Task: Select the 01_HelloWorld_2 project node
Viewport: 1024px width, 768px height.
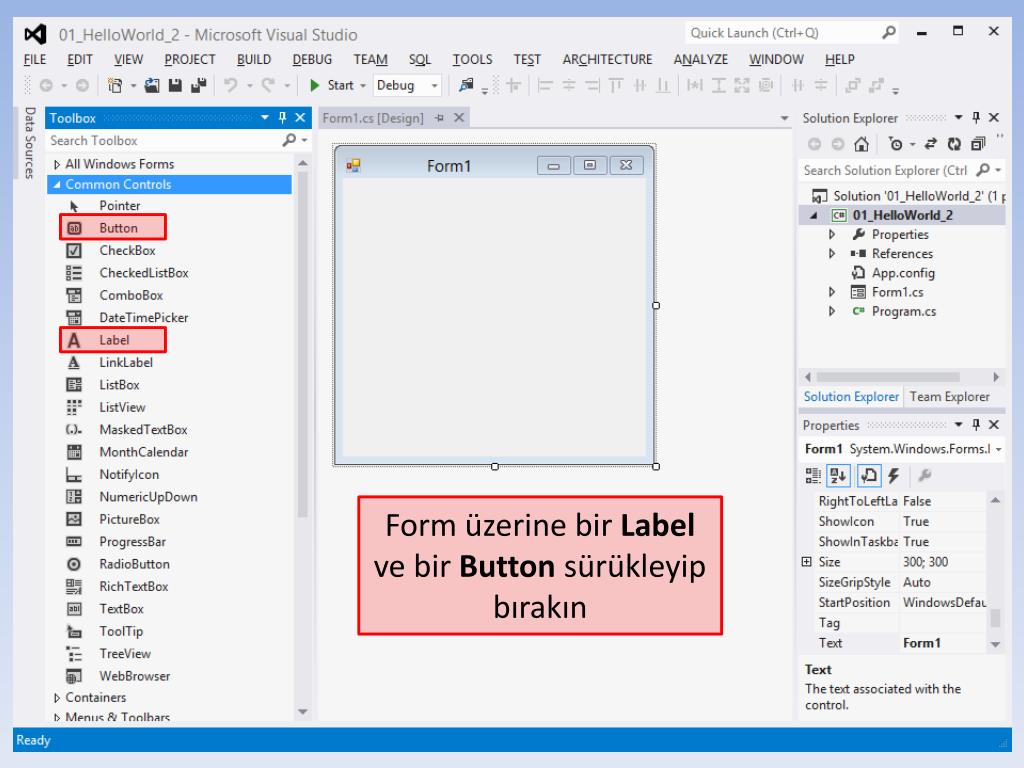Action: [x=902, y=215]
